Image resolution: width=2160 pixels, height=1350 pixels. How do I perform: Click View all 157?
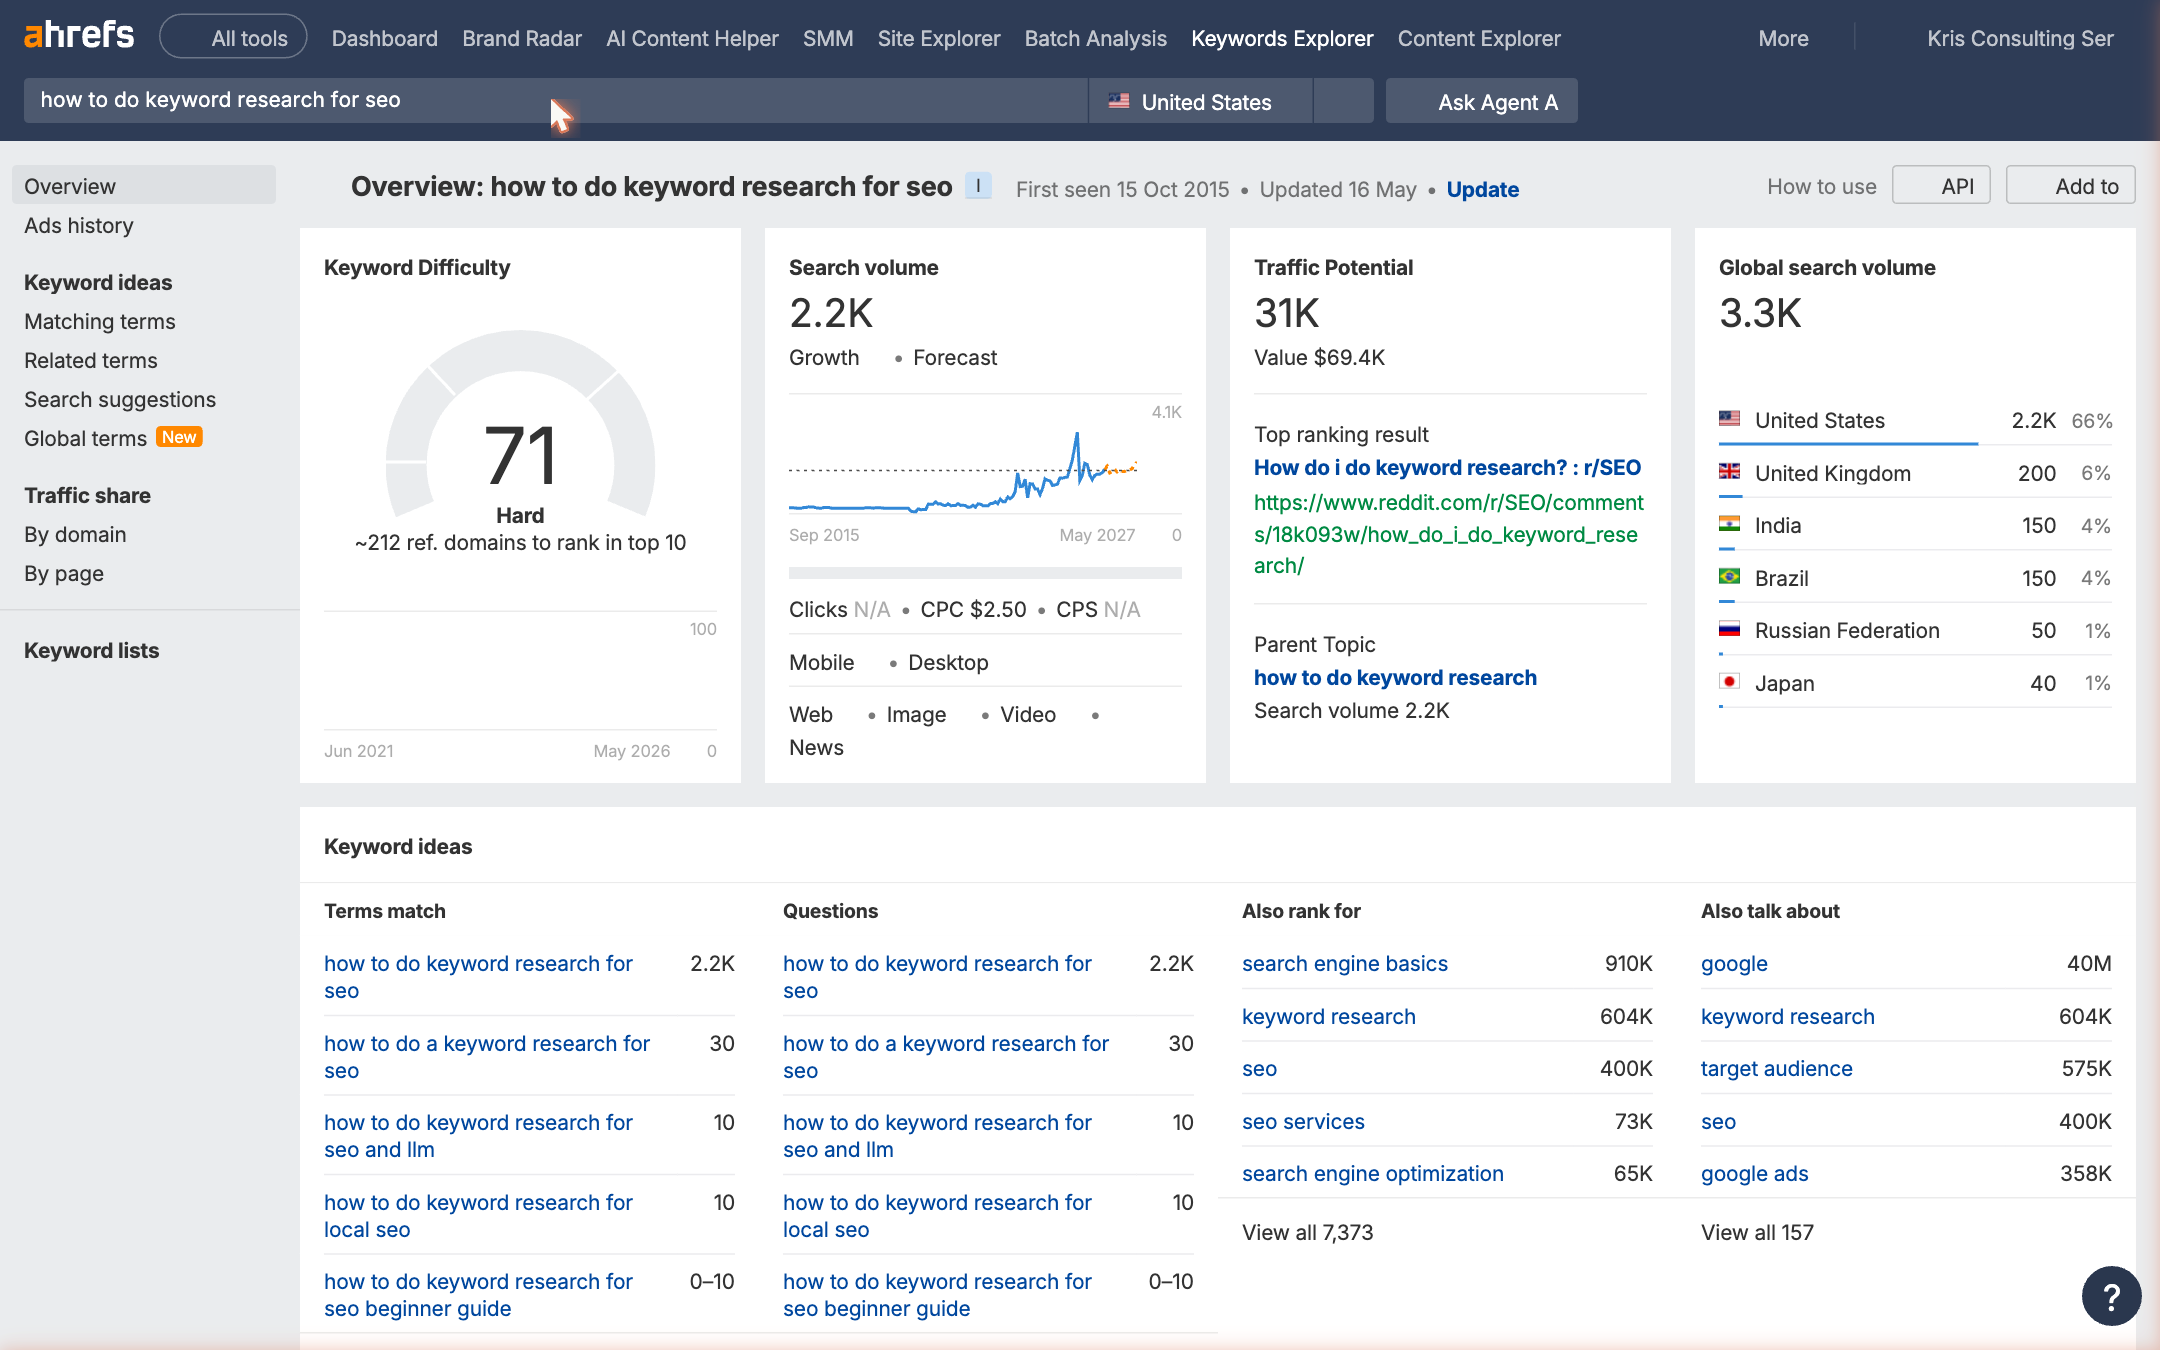tap(1757, 1232)
